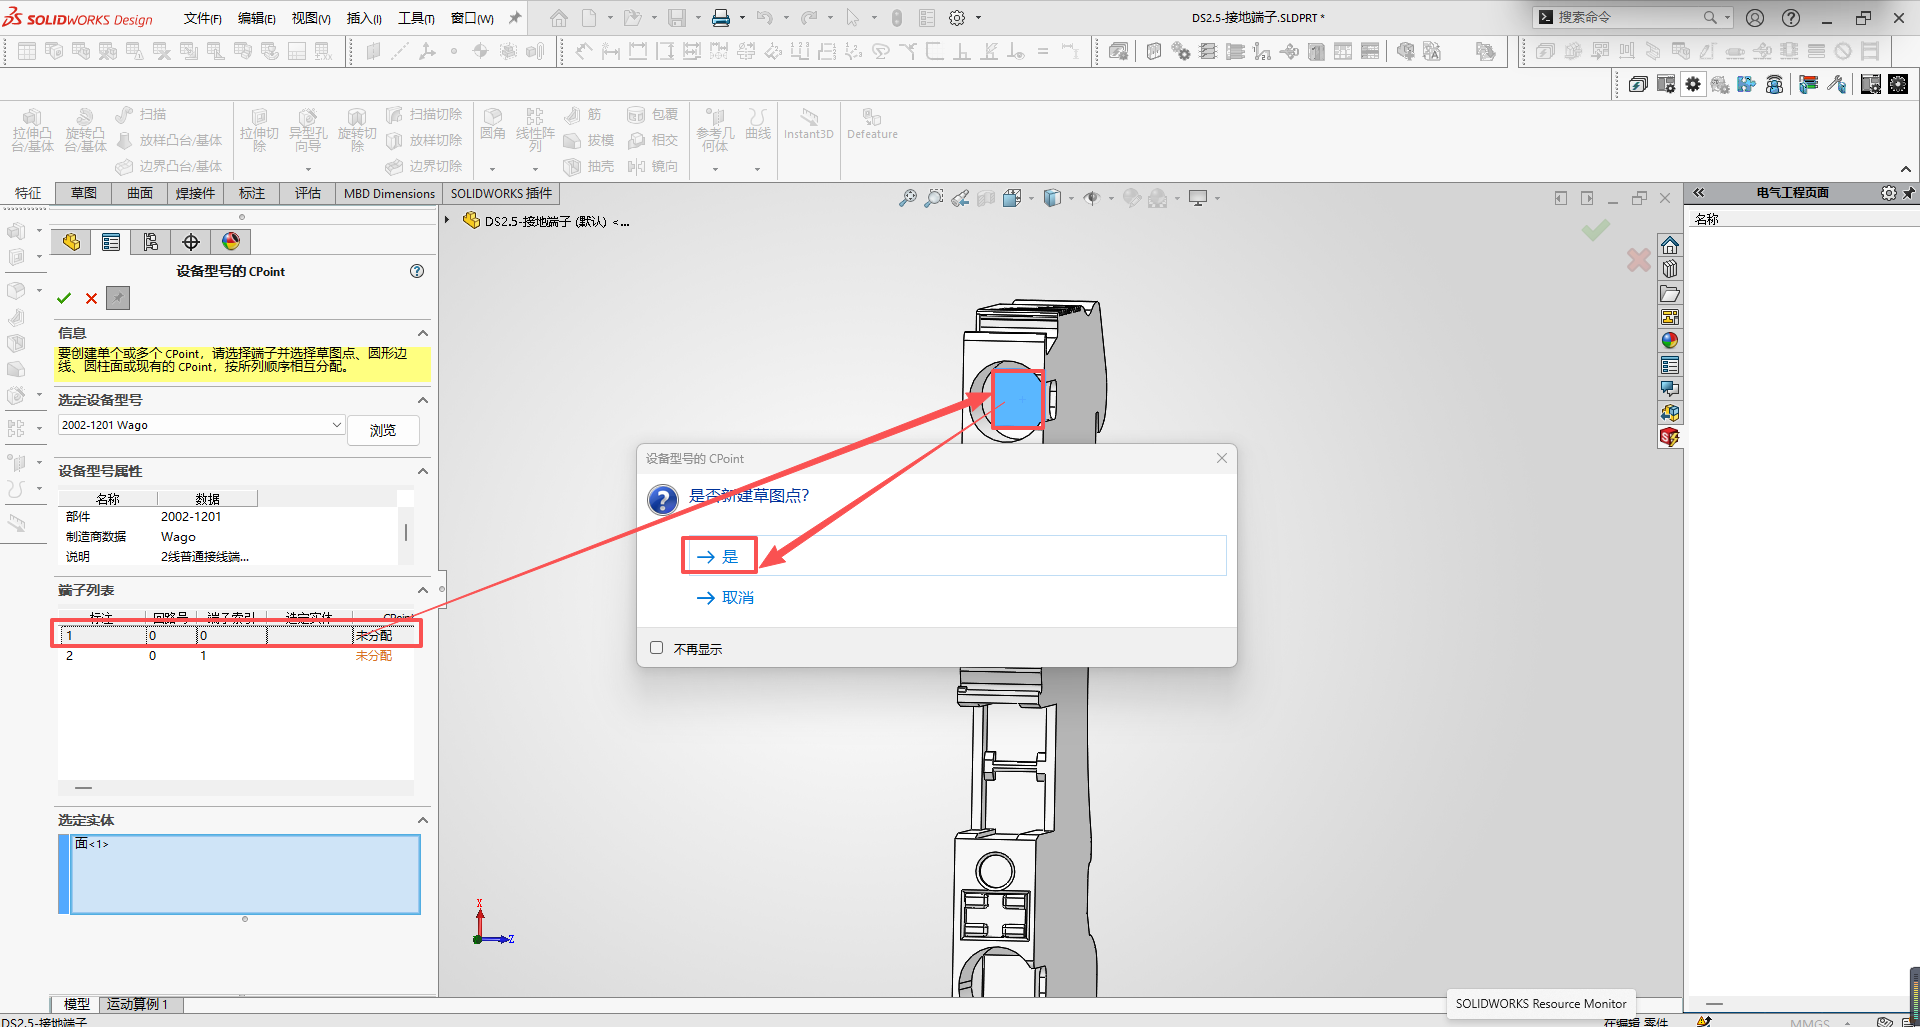Image resolution: width=1920 pixels, height=1027 pixels.
Task: Open the 工具 menu
Action: tap(416, 18)
